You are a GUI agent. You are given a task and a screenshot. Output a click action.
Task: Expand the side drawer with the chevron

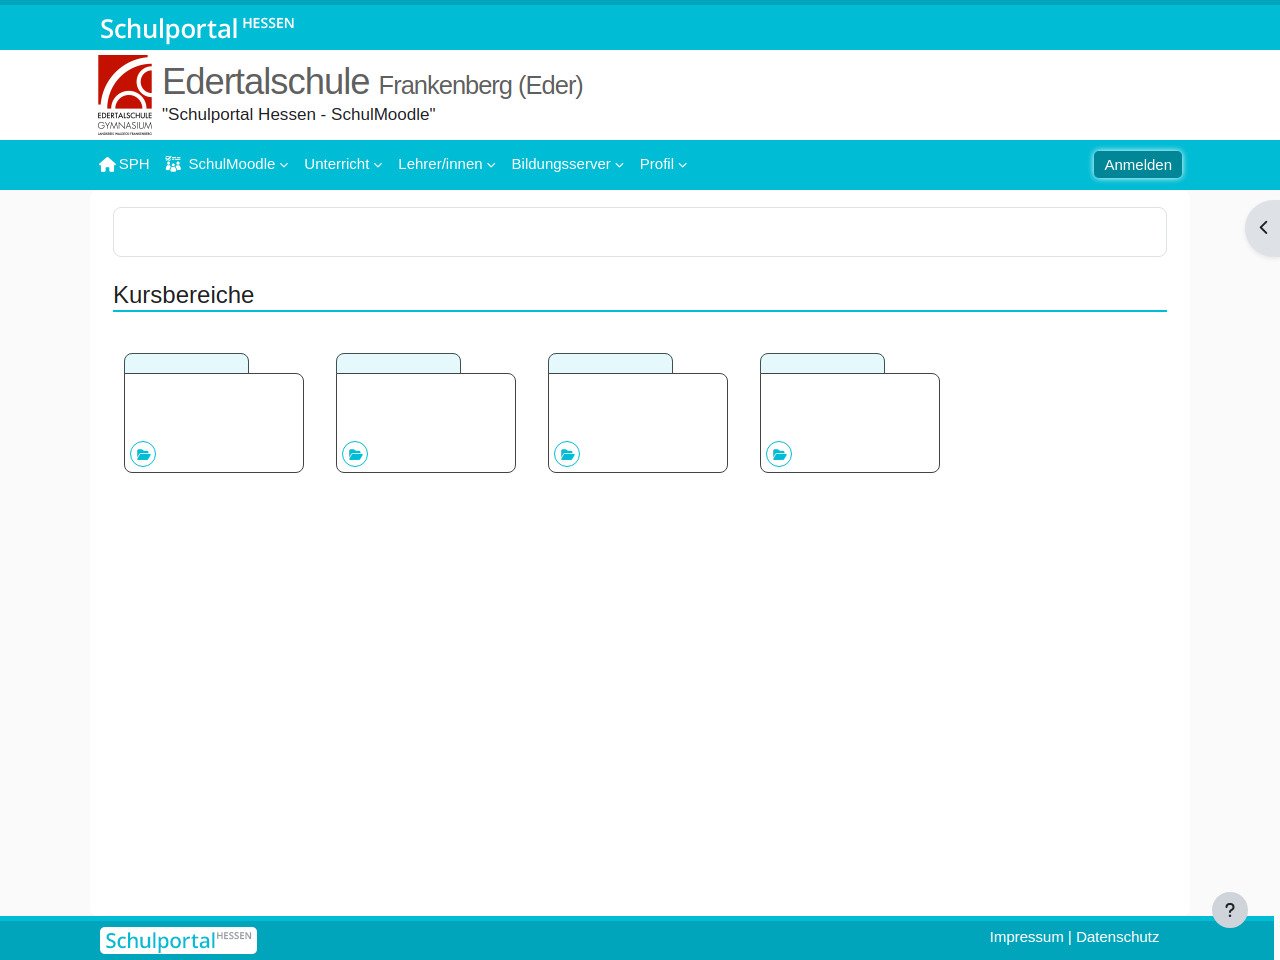tap(1263, 228)
